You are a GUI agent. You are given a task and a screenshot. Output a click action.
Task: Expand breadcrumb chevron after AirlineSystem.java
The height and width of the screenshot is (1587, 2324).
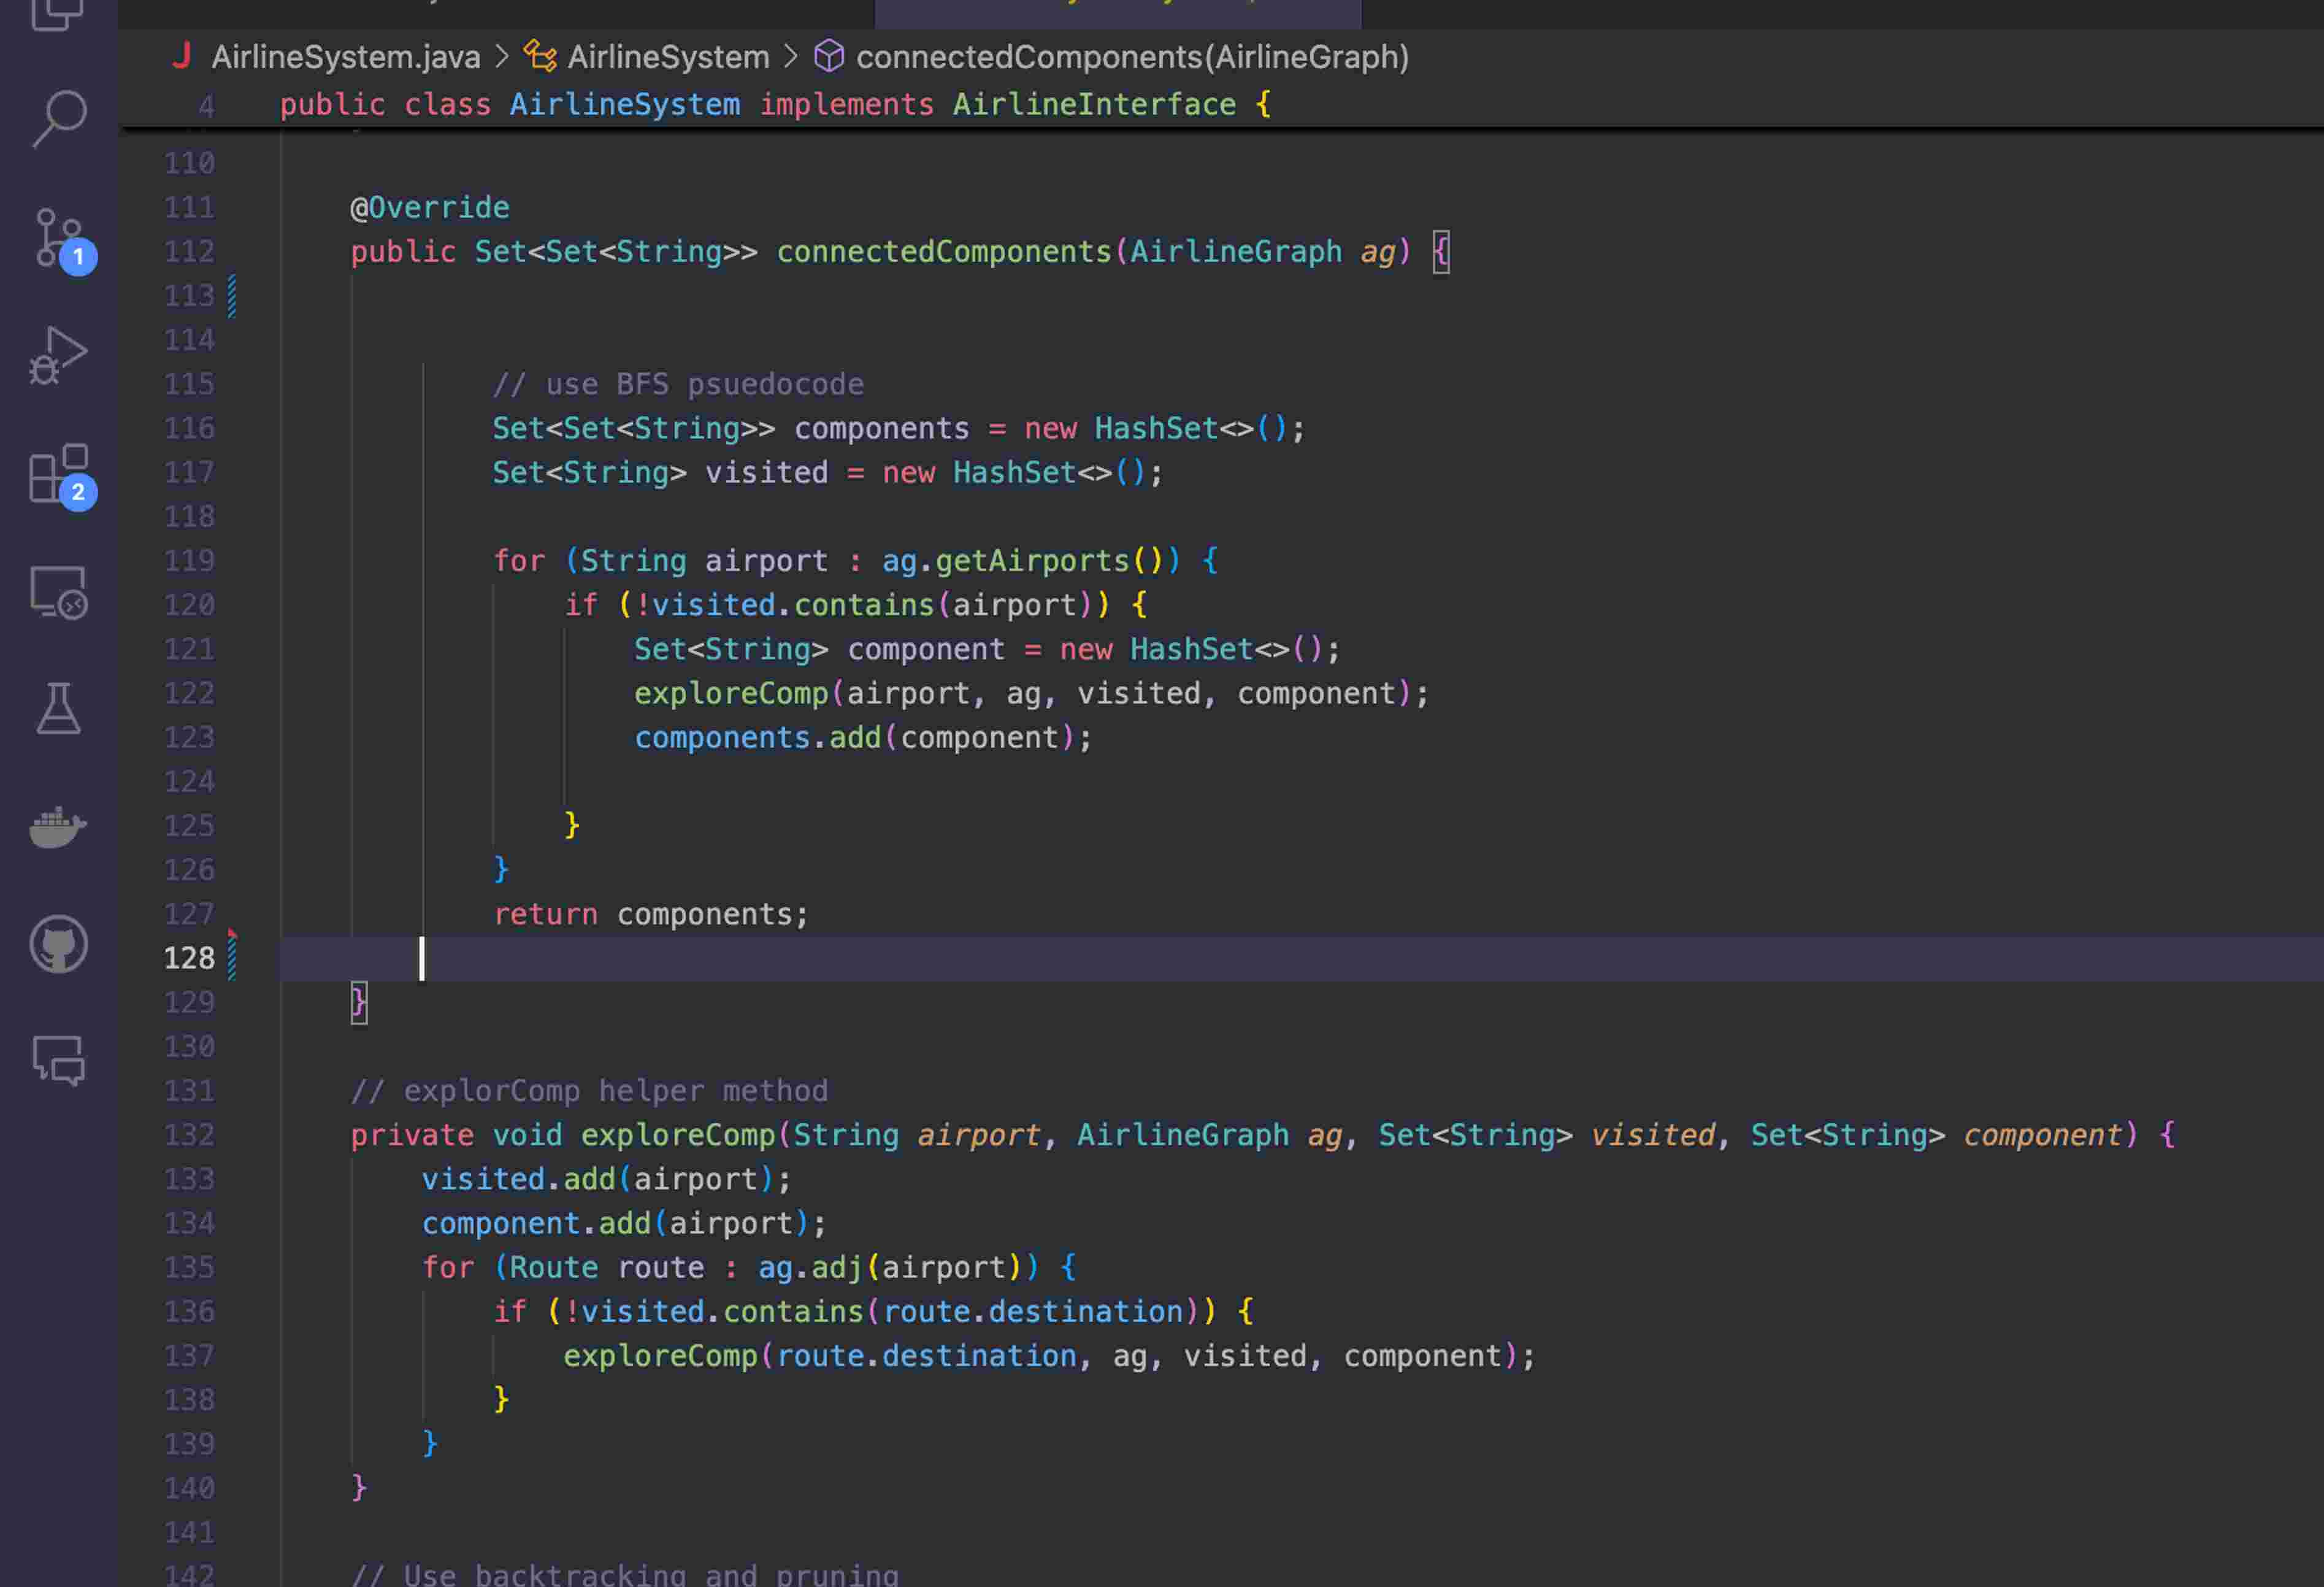[502, 57]
